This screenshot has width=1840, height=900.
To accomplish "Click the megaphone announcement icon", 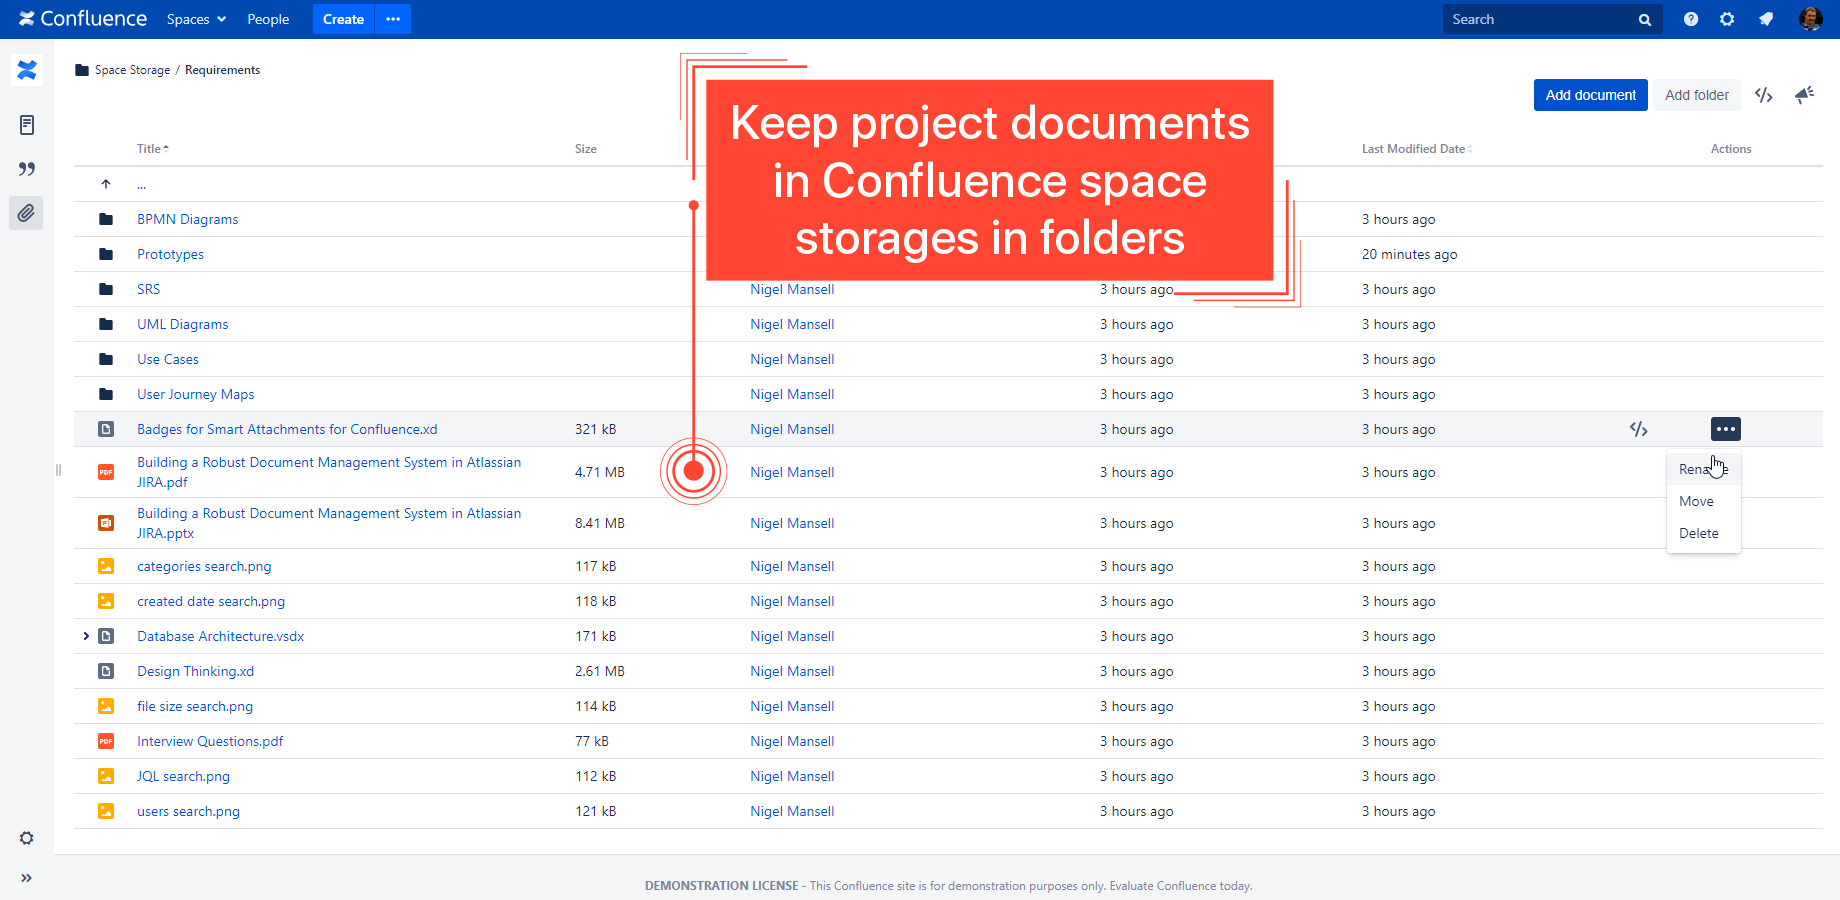I will 1804,95.
